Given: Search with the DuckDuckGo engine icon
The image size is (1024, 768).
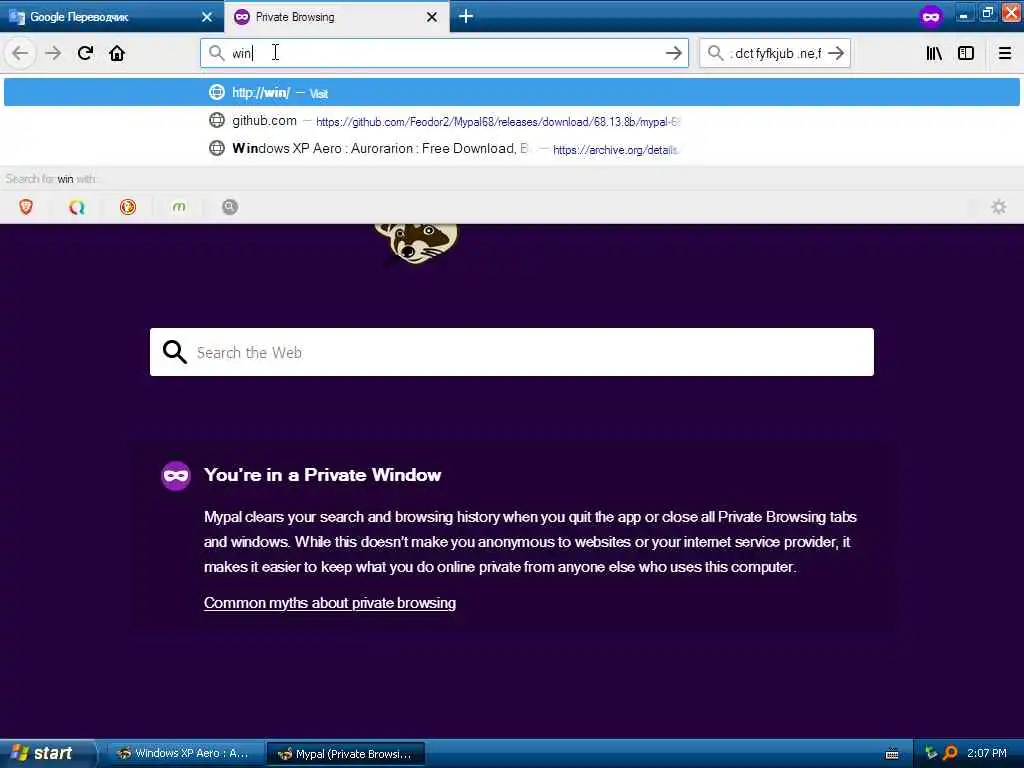Looking at the screenshot, I should 128,207.
